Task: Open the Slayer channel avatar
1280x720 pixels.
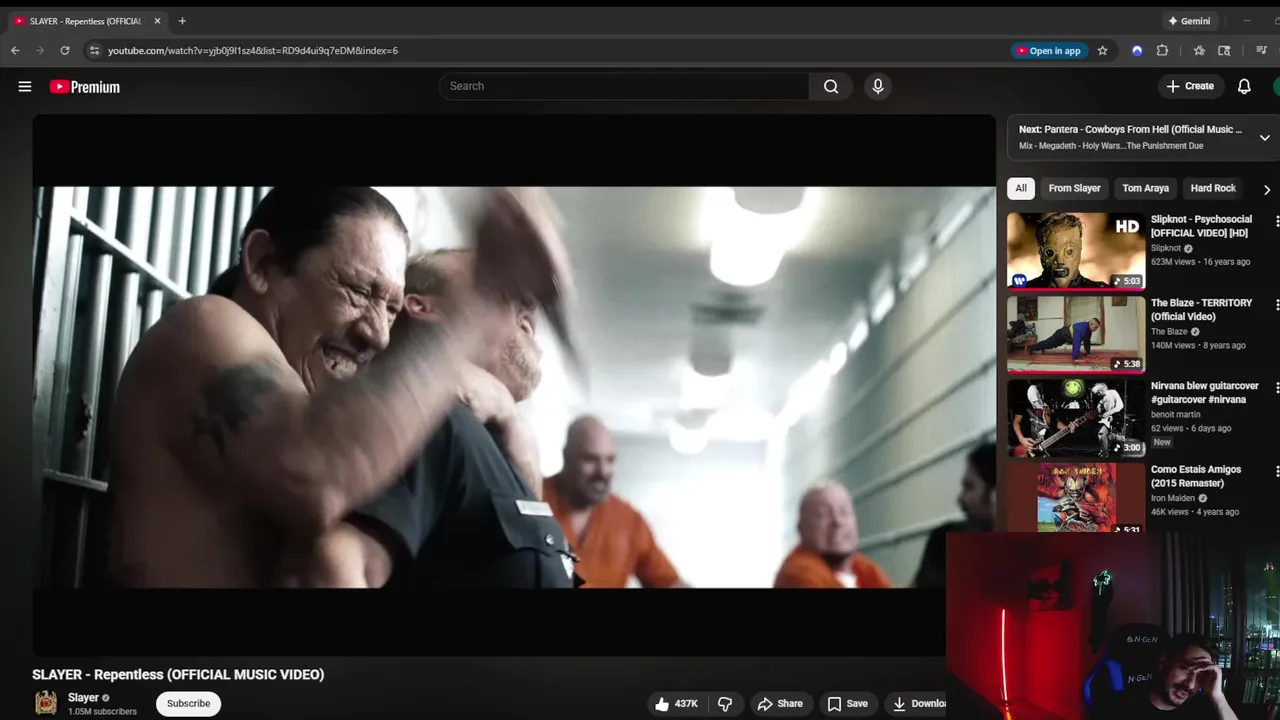Action: tap(46, 703)
